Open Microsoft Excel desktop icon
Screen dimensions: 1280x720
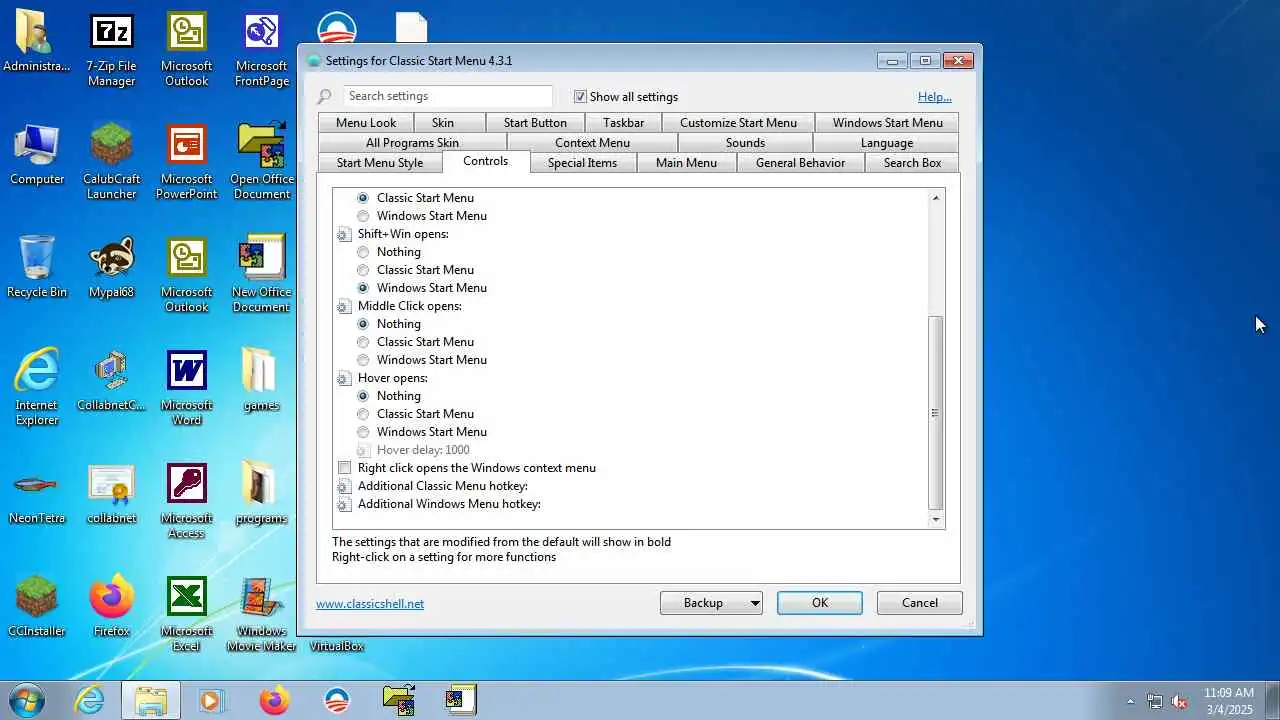pyautogui.click(x=186, y=614)
